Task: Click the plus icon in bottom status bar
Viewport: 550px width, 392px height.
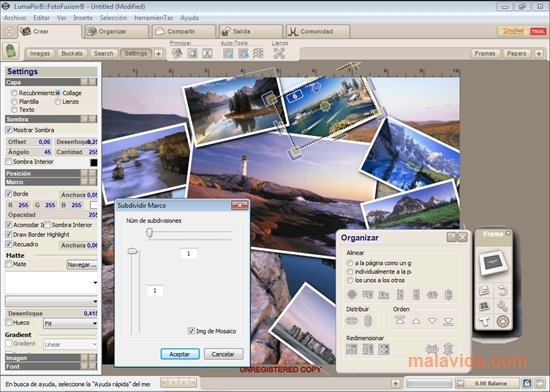Action: coord(395,383)
